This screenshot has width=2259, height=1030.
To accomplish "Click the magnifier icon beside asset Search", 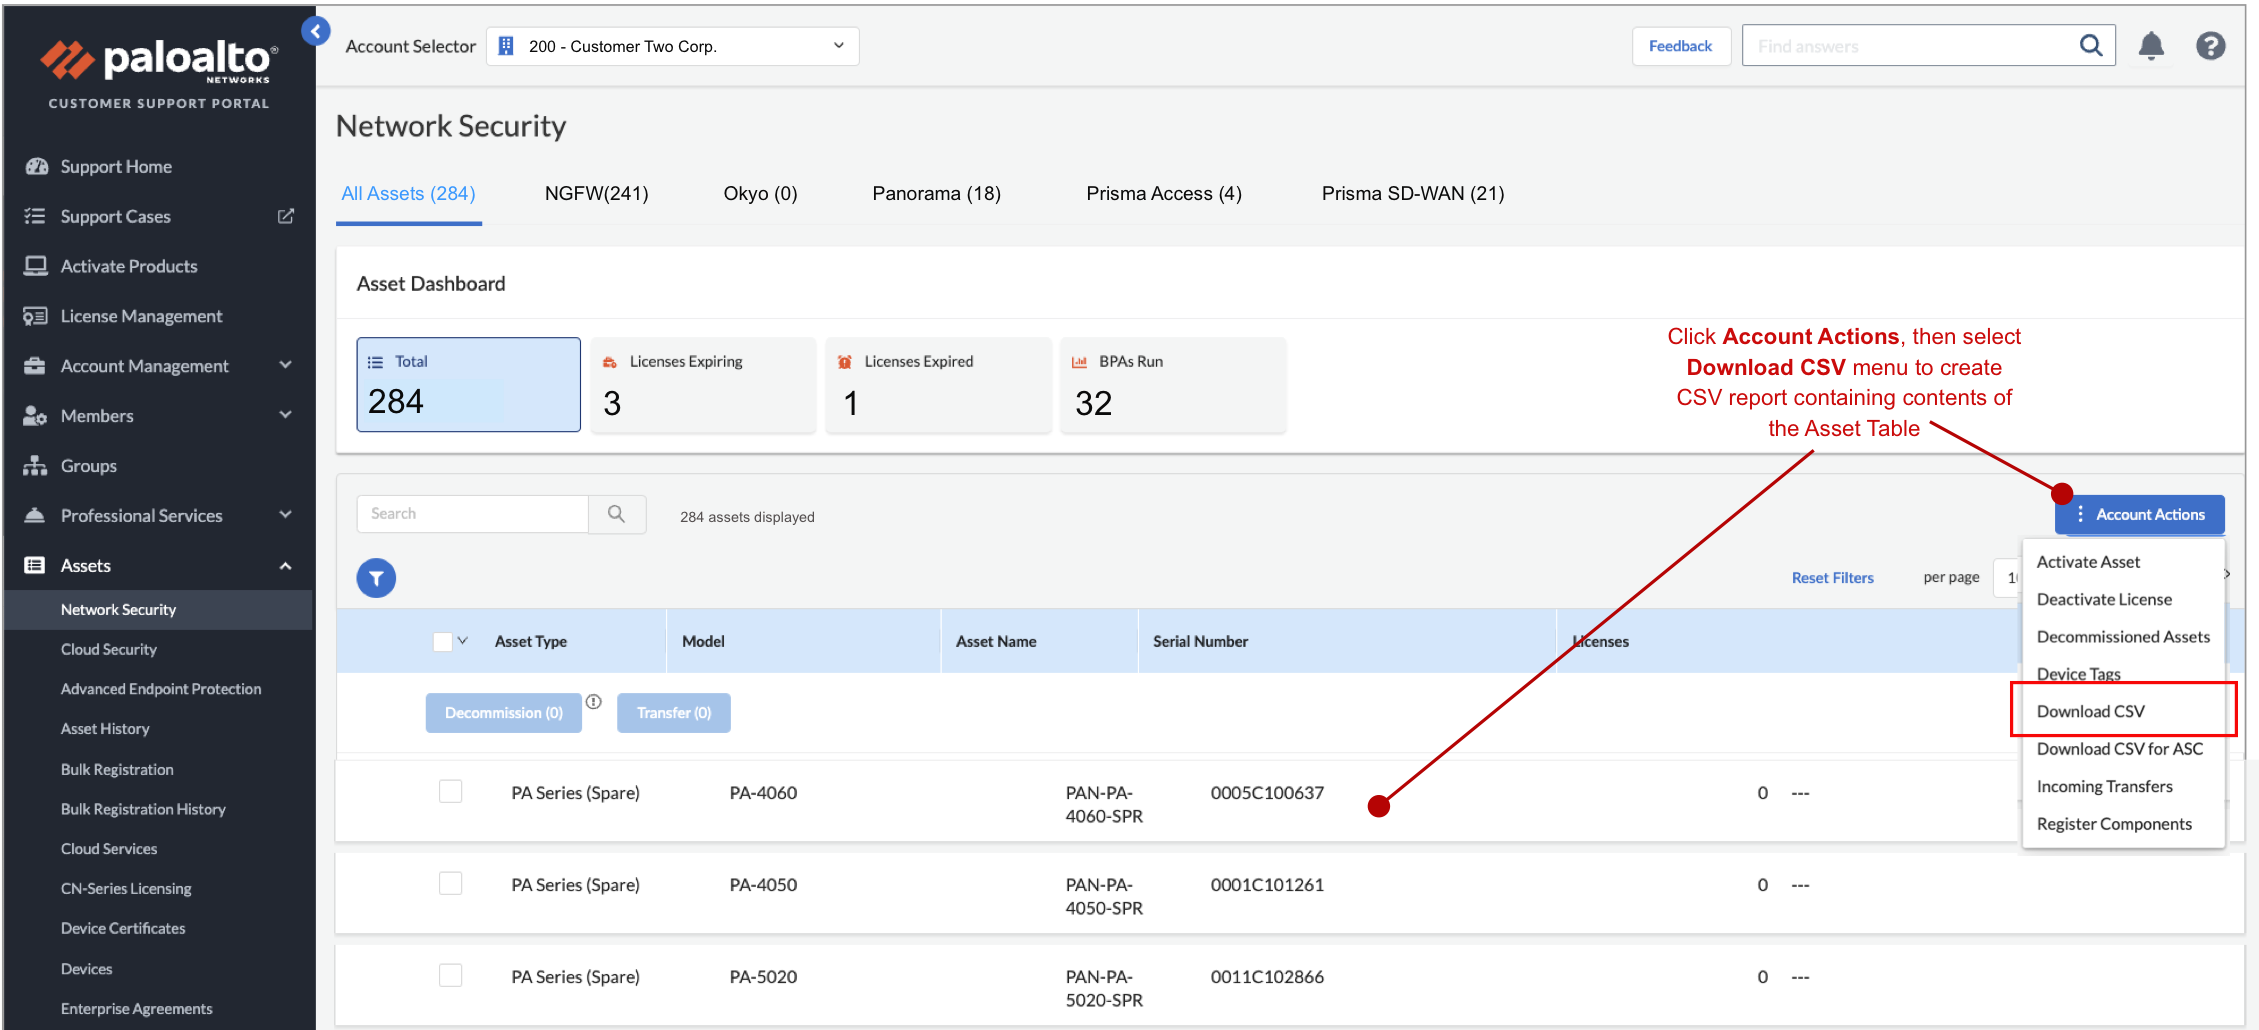I will [x=617, y=514].
